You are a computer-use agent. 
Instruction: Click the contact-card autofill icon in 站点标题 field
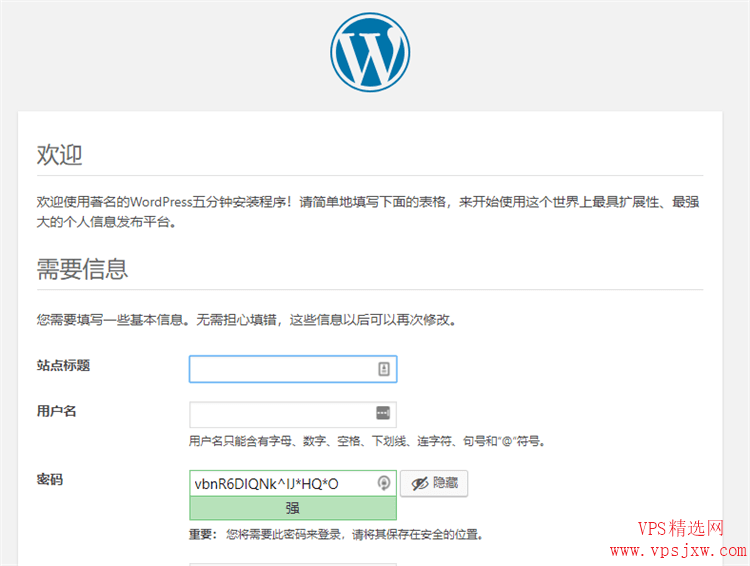384,369
